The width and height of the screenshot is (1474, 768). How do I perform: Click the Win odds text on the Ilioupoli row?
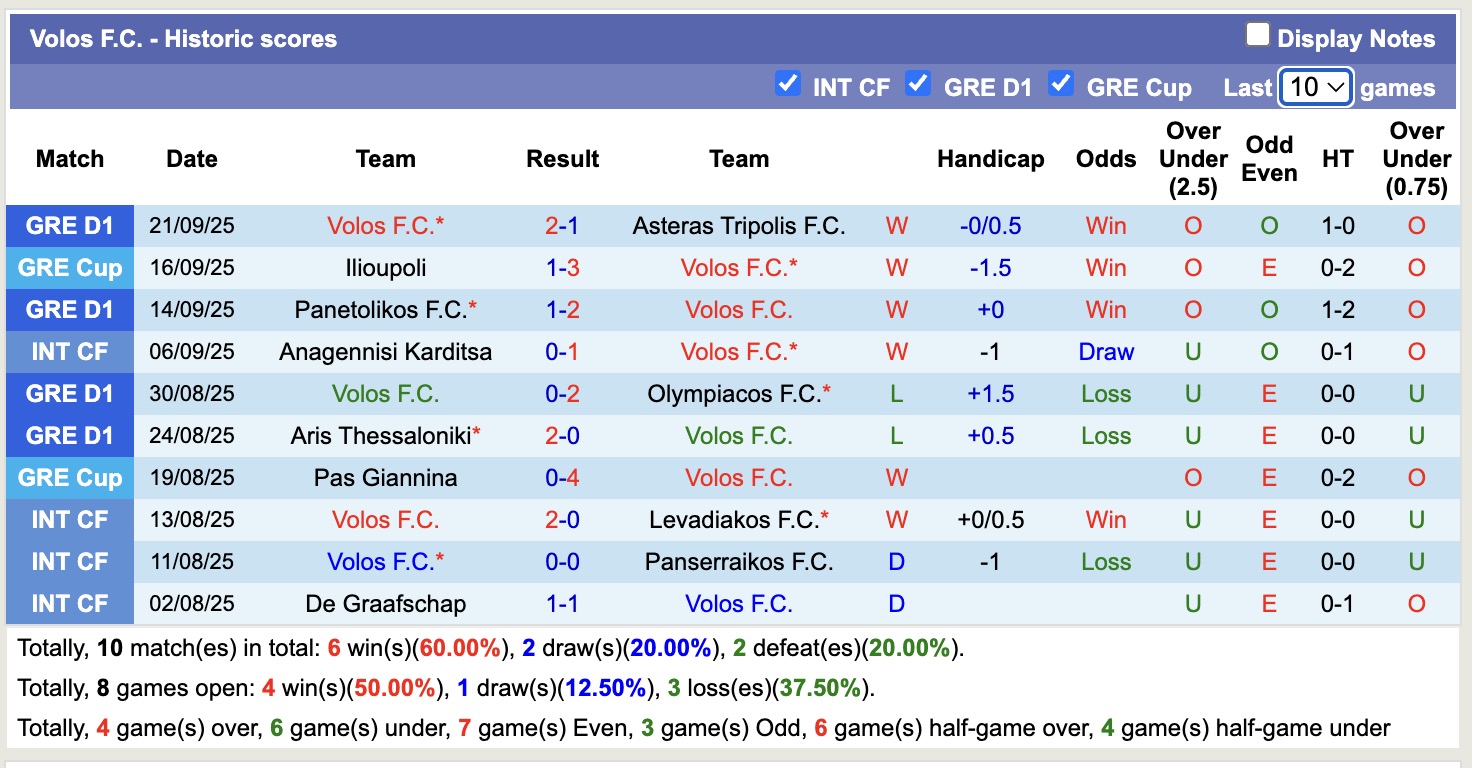coord(1105,267)
